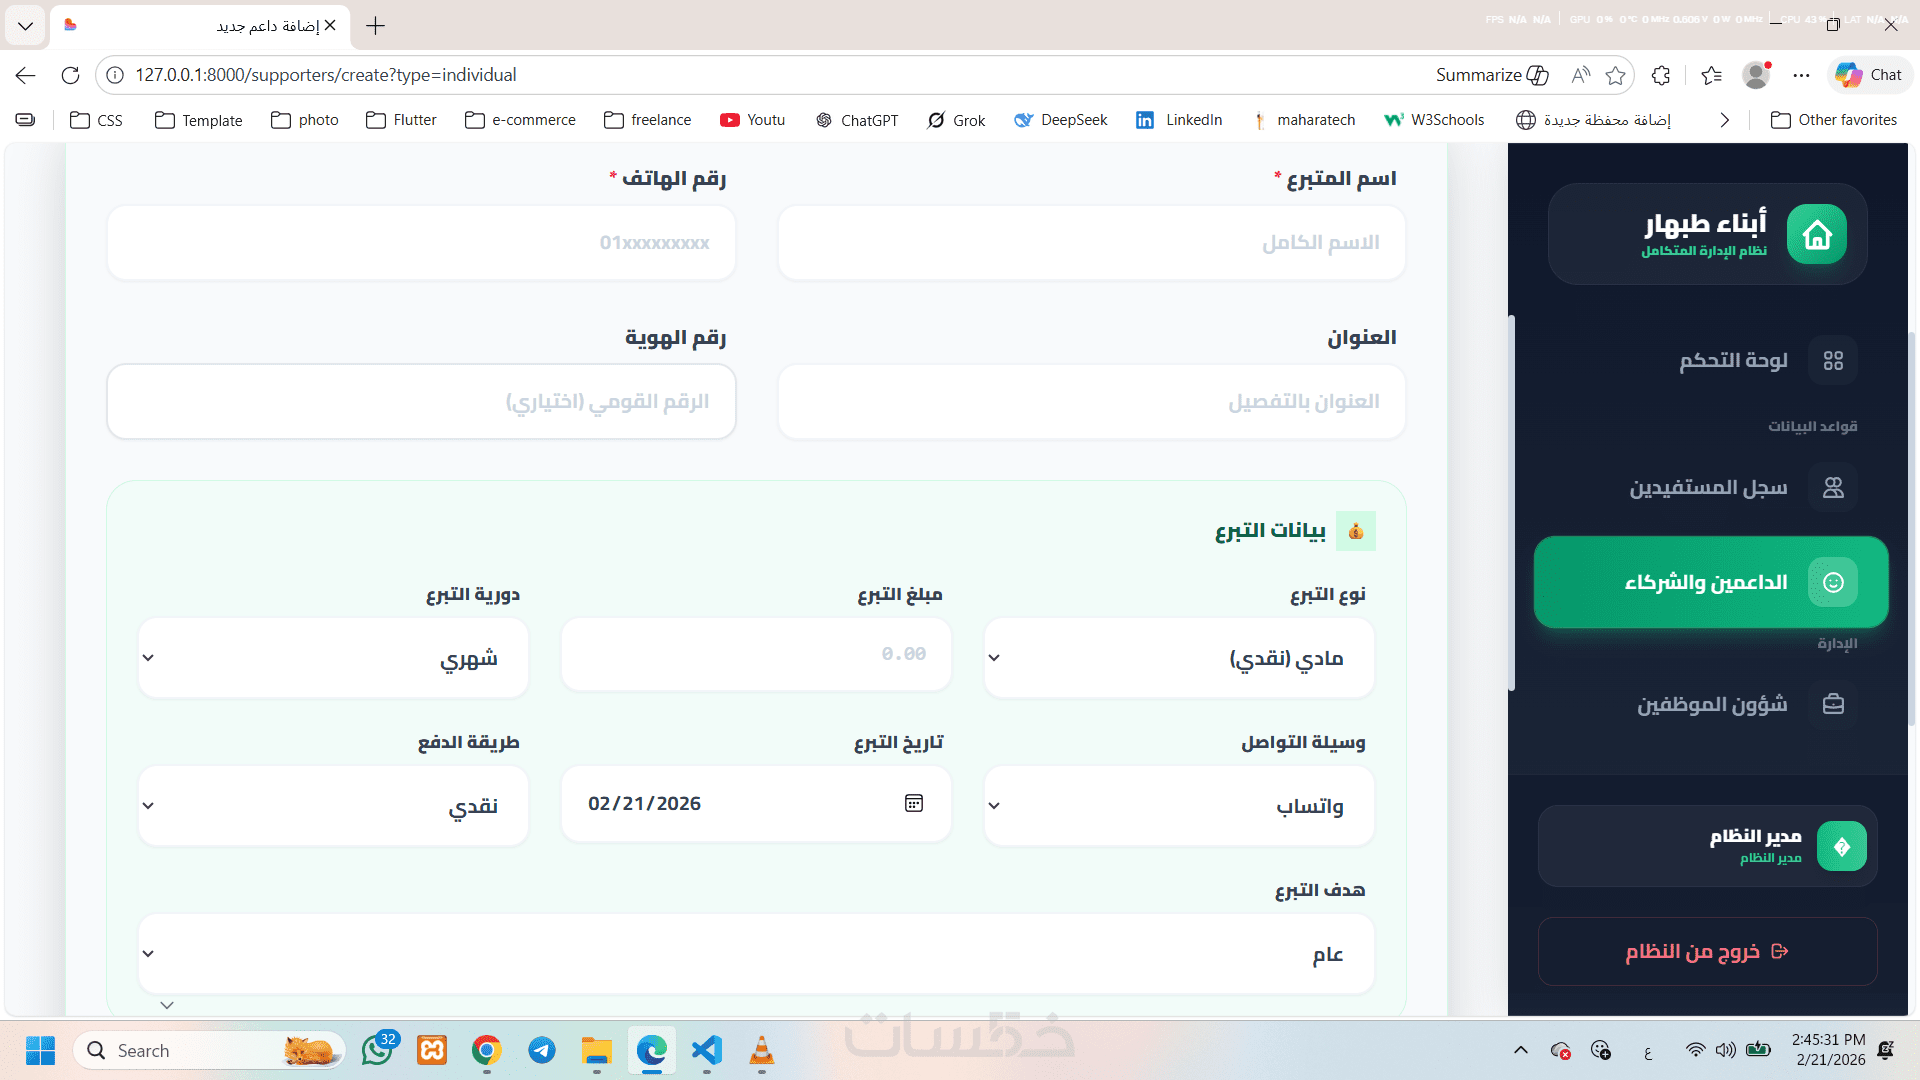Click the Summarize button in address bar
Viewport: 1920px width, 1080px height.
click(x=1491, y=75)
